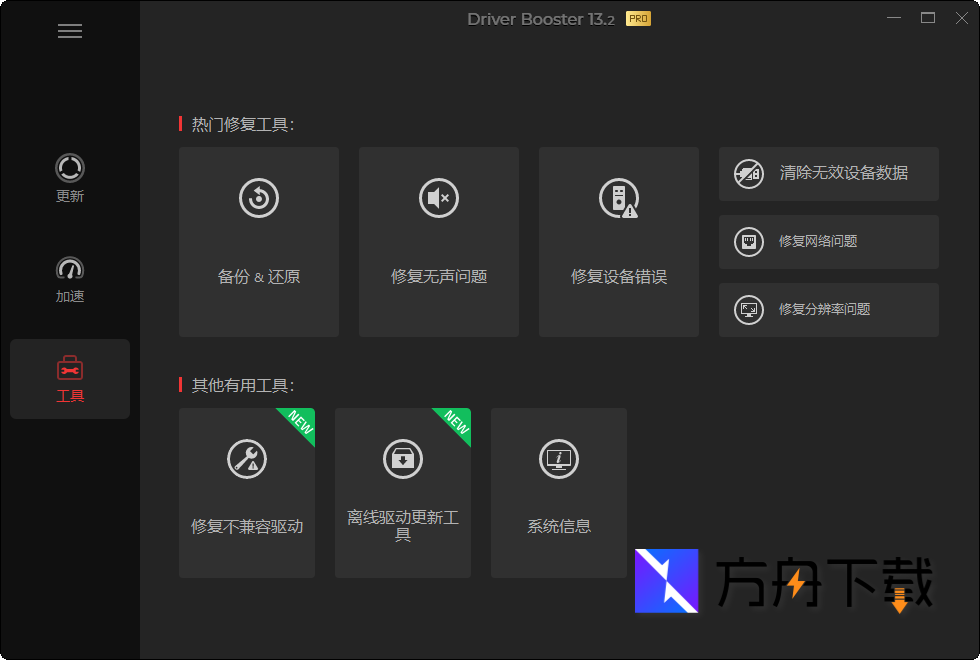This screenshot has height=660, width=980.
Task: Click the Fix Resolution Problem icon
Action: coord(748,309)
